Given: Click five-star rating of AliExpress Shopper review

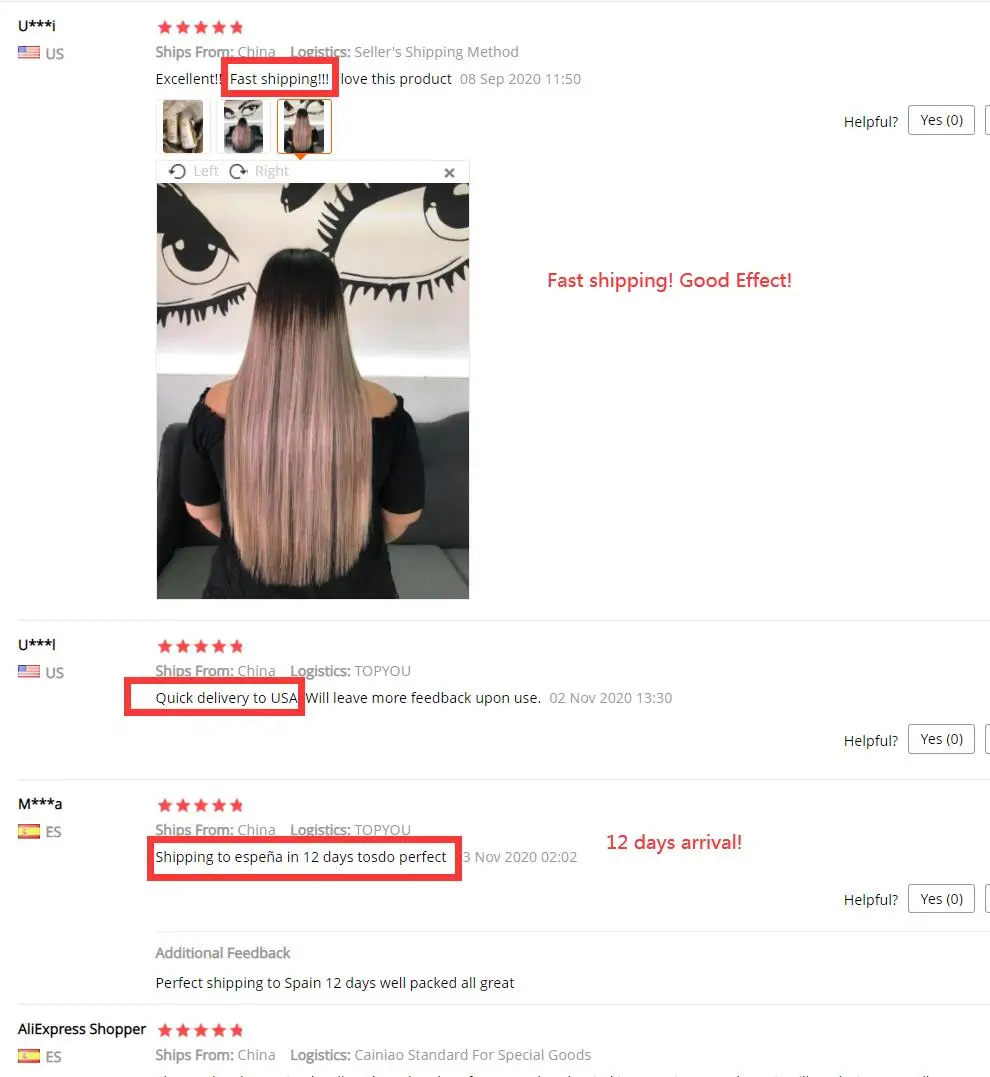Looking at the screenshot, I should click(x=200, y=1030).
